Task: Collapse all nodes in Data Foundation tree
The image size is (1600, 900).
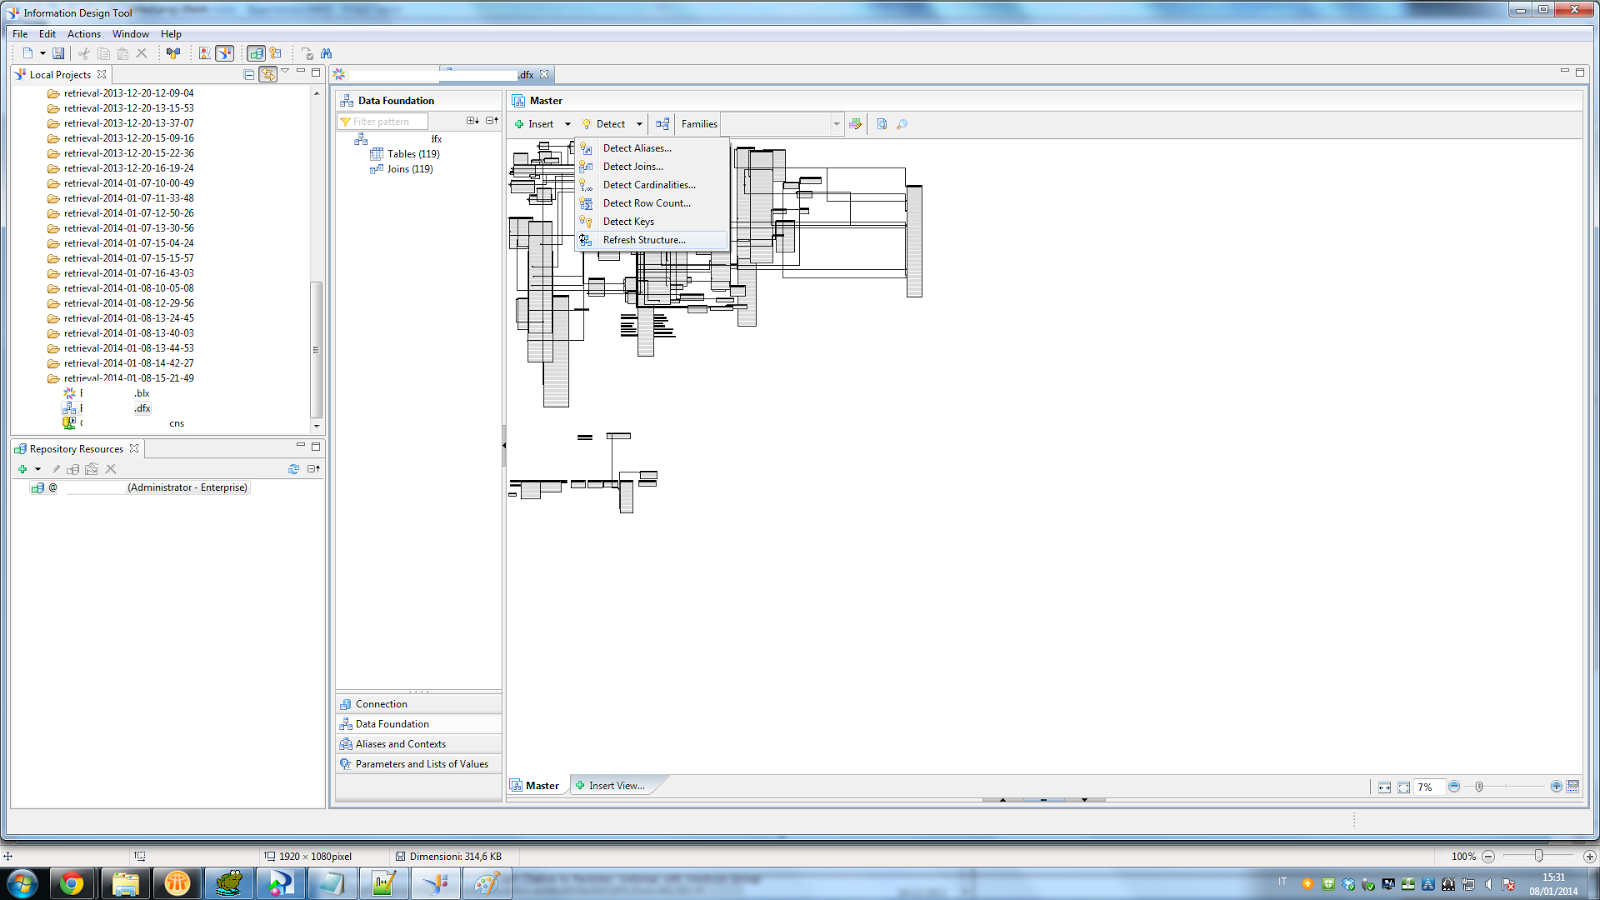Action: pos(491,120)
